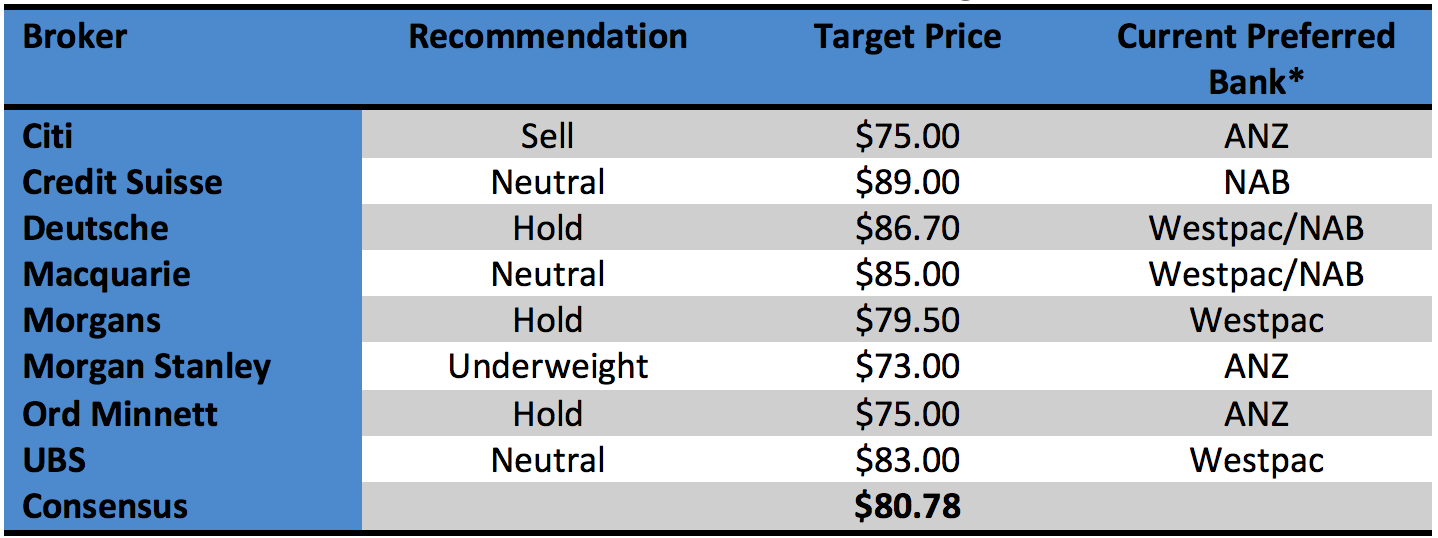Click the UBS broker name
Image resolution: width=1438 pixels, height=538 pixels.
click(54, 460)
